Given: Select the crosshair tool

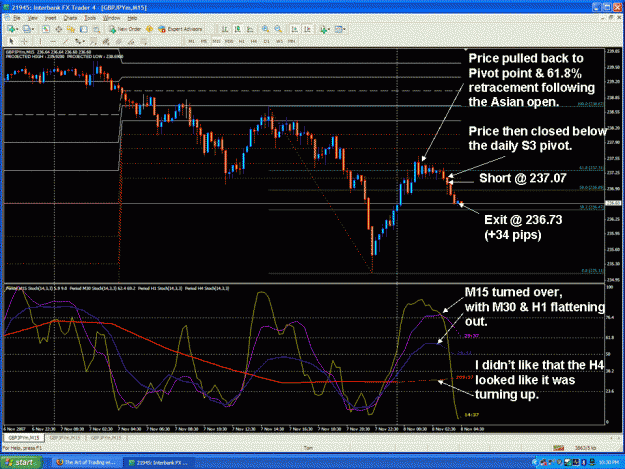Looking at the screenshot, I should click(24, 41).
